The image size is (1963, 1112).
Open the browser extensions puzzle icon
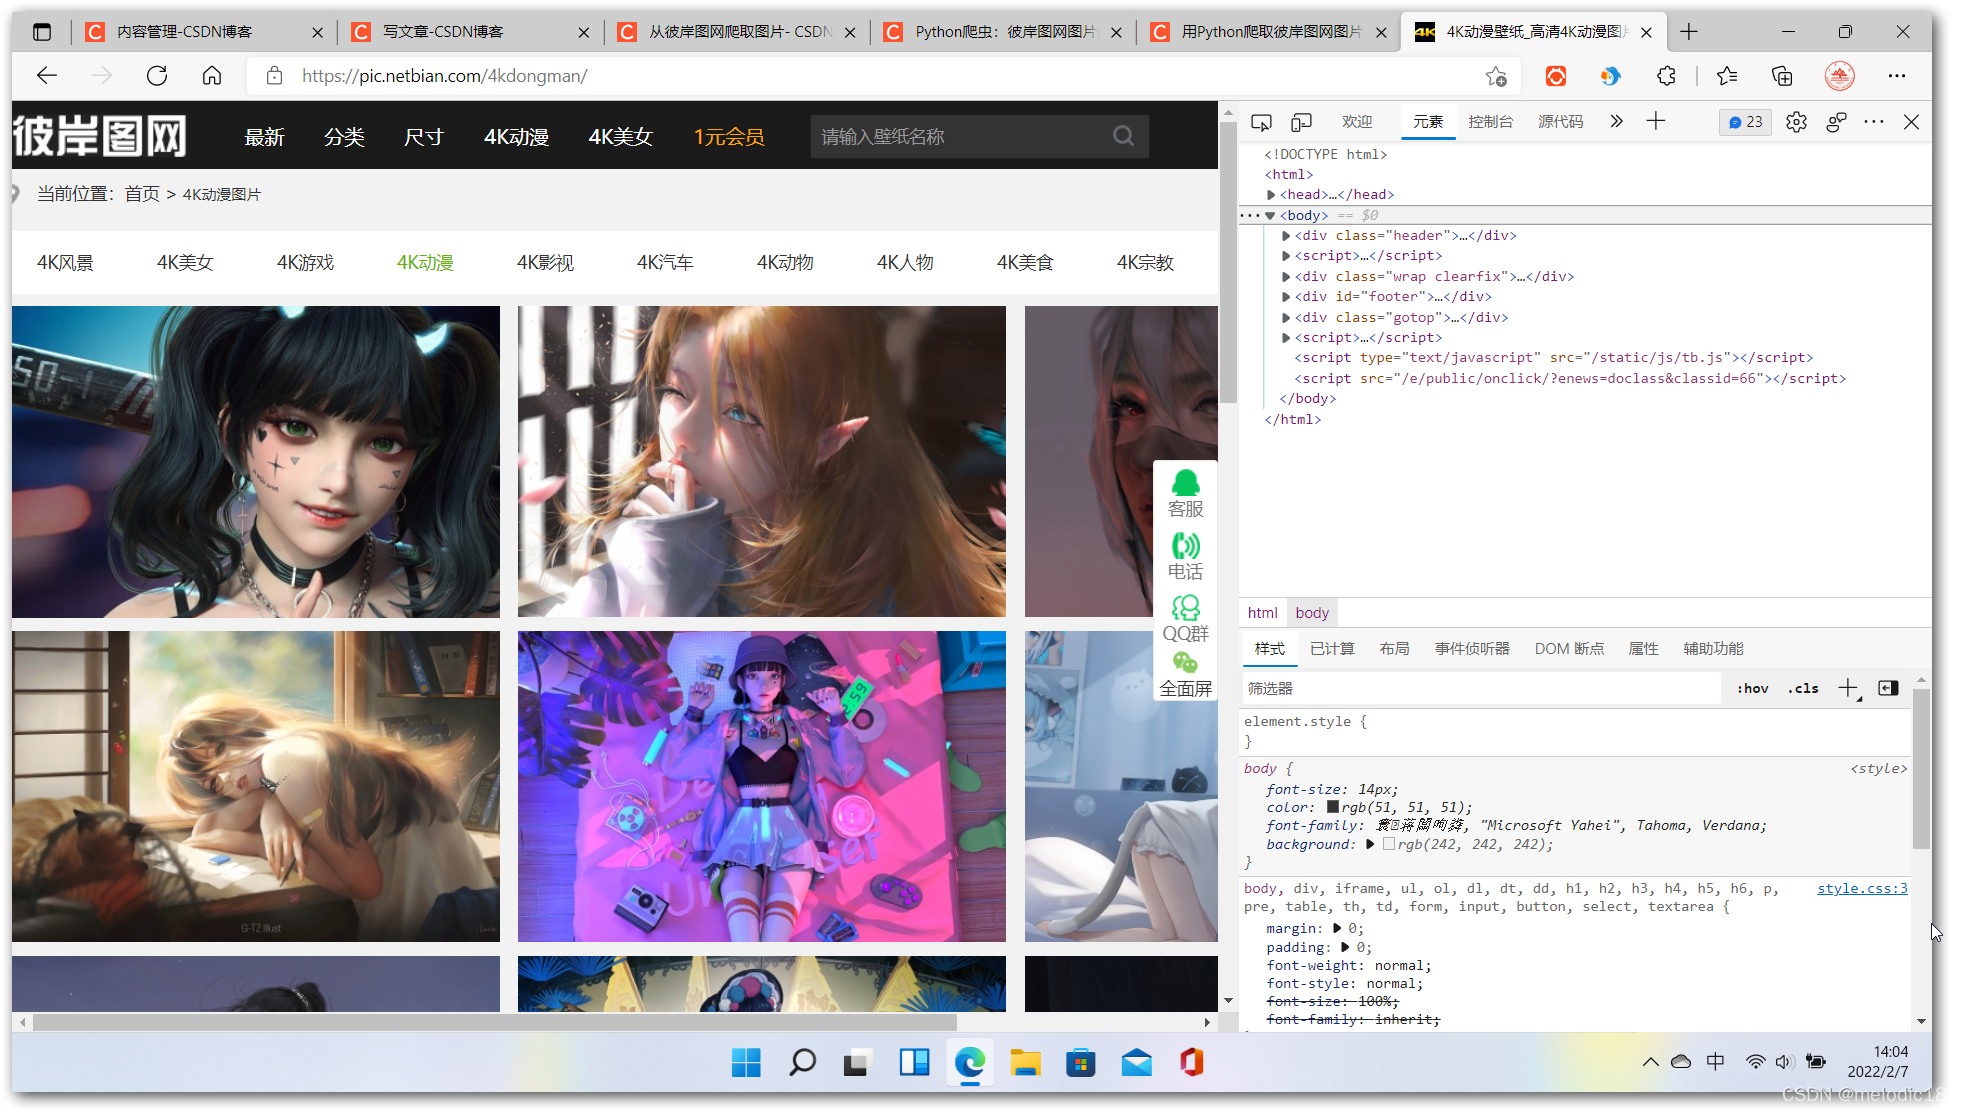coord(1666,76)
